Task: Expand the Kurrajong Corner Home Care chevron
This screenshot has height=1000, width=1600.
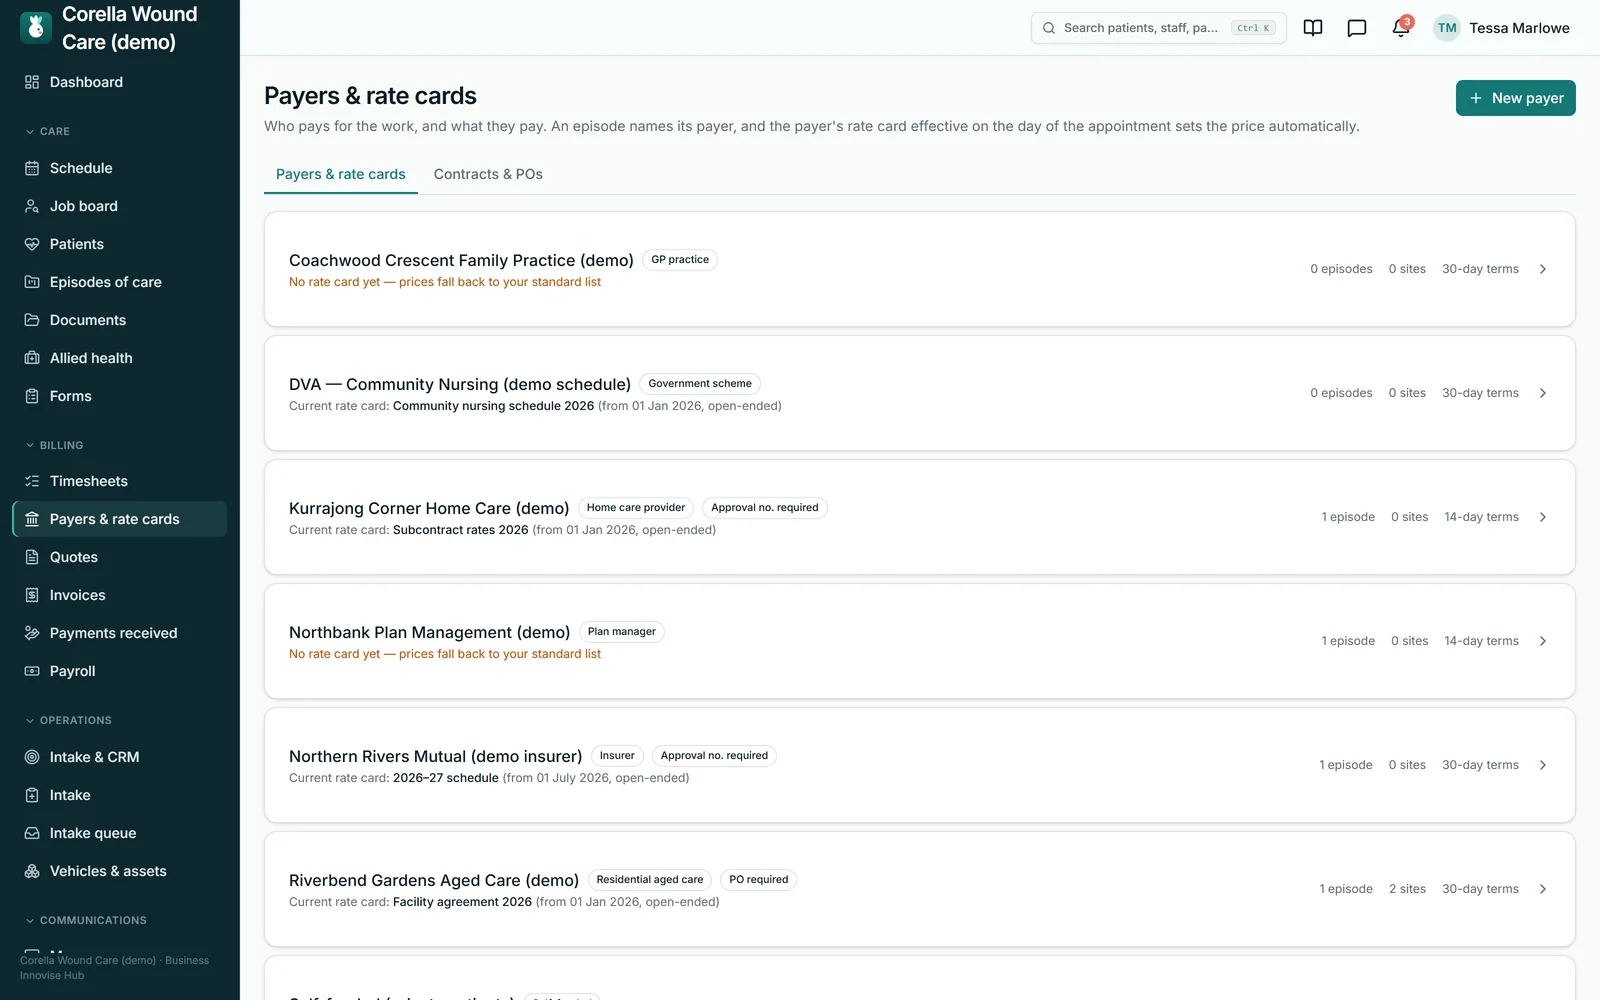Action: [1543, 517]
